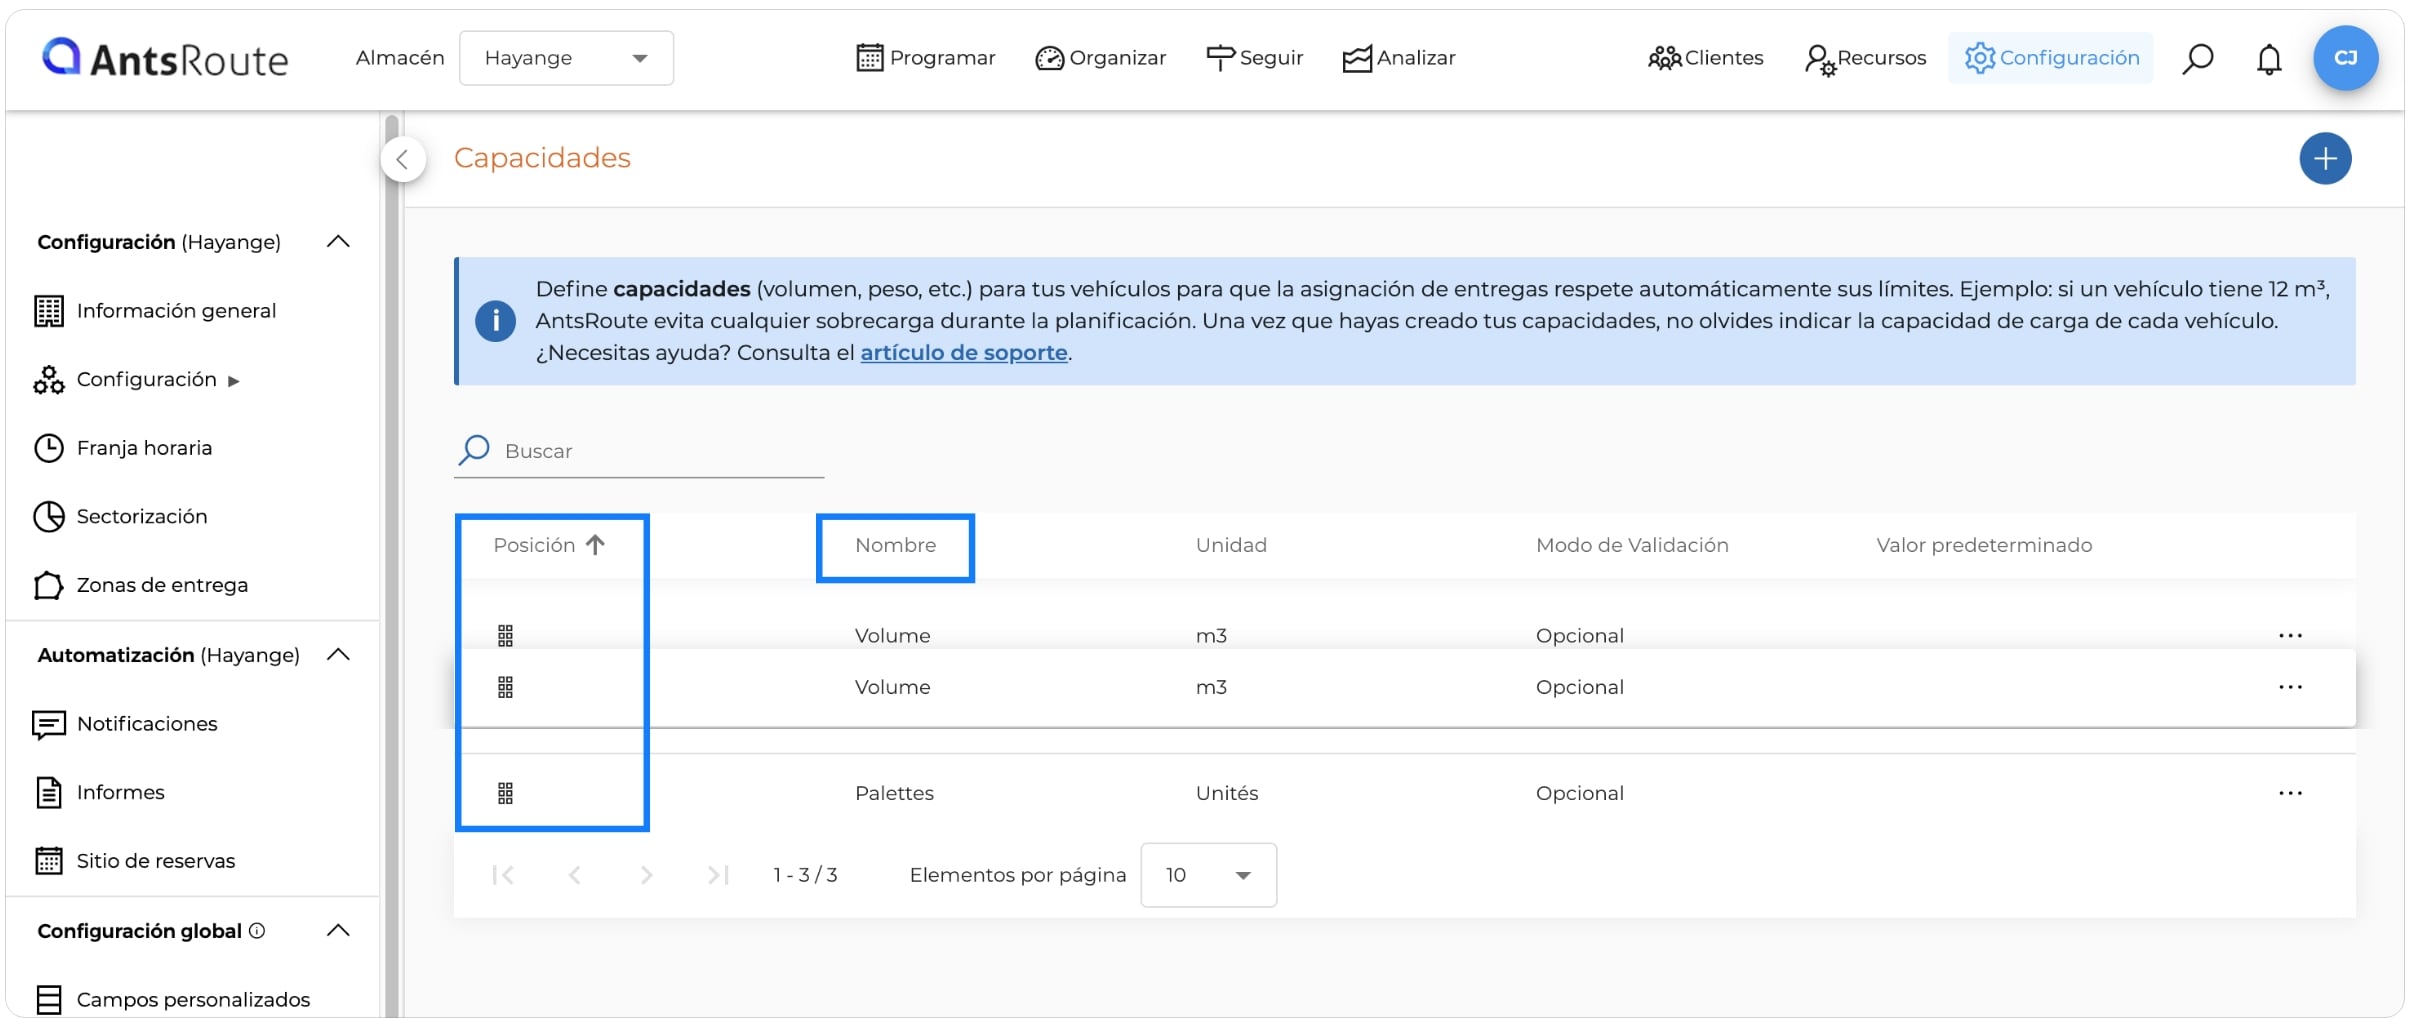Screen dimensions: 2410x1025
Task: Click the 1 - 3 / 3 pagination count
Action: coord(805,875)
